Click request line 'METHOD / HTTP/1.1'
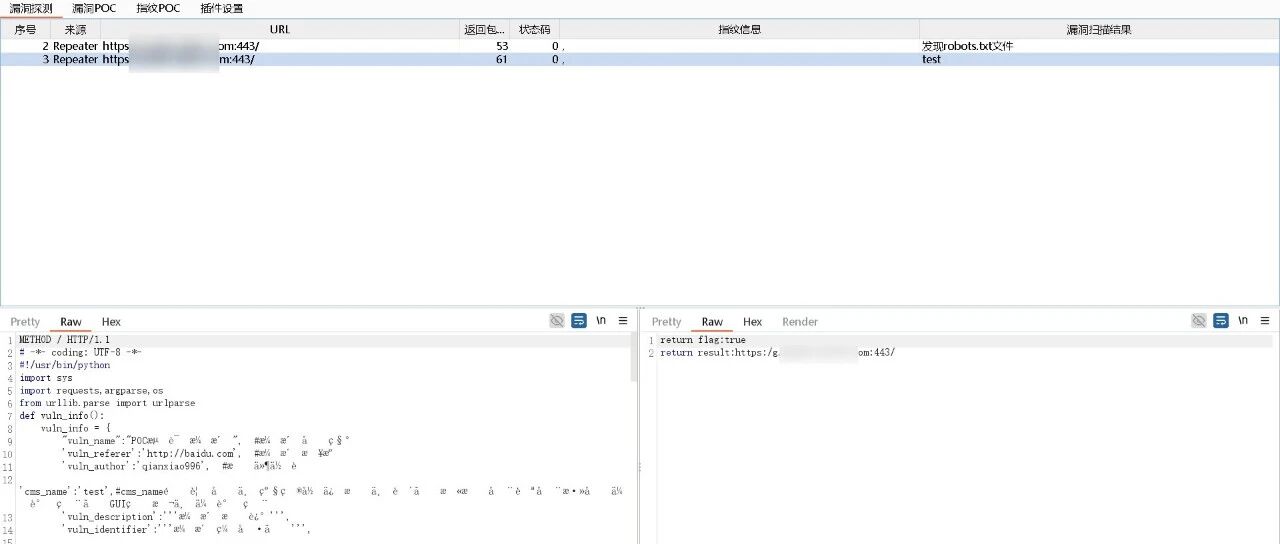Viewport: 1280px width, 544px height. pos(64,340)
